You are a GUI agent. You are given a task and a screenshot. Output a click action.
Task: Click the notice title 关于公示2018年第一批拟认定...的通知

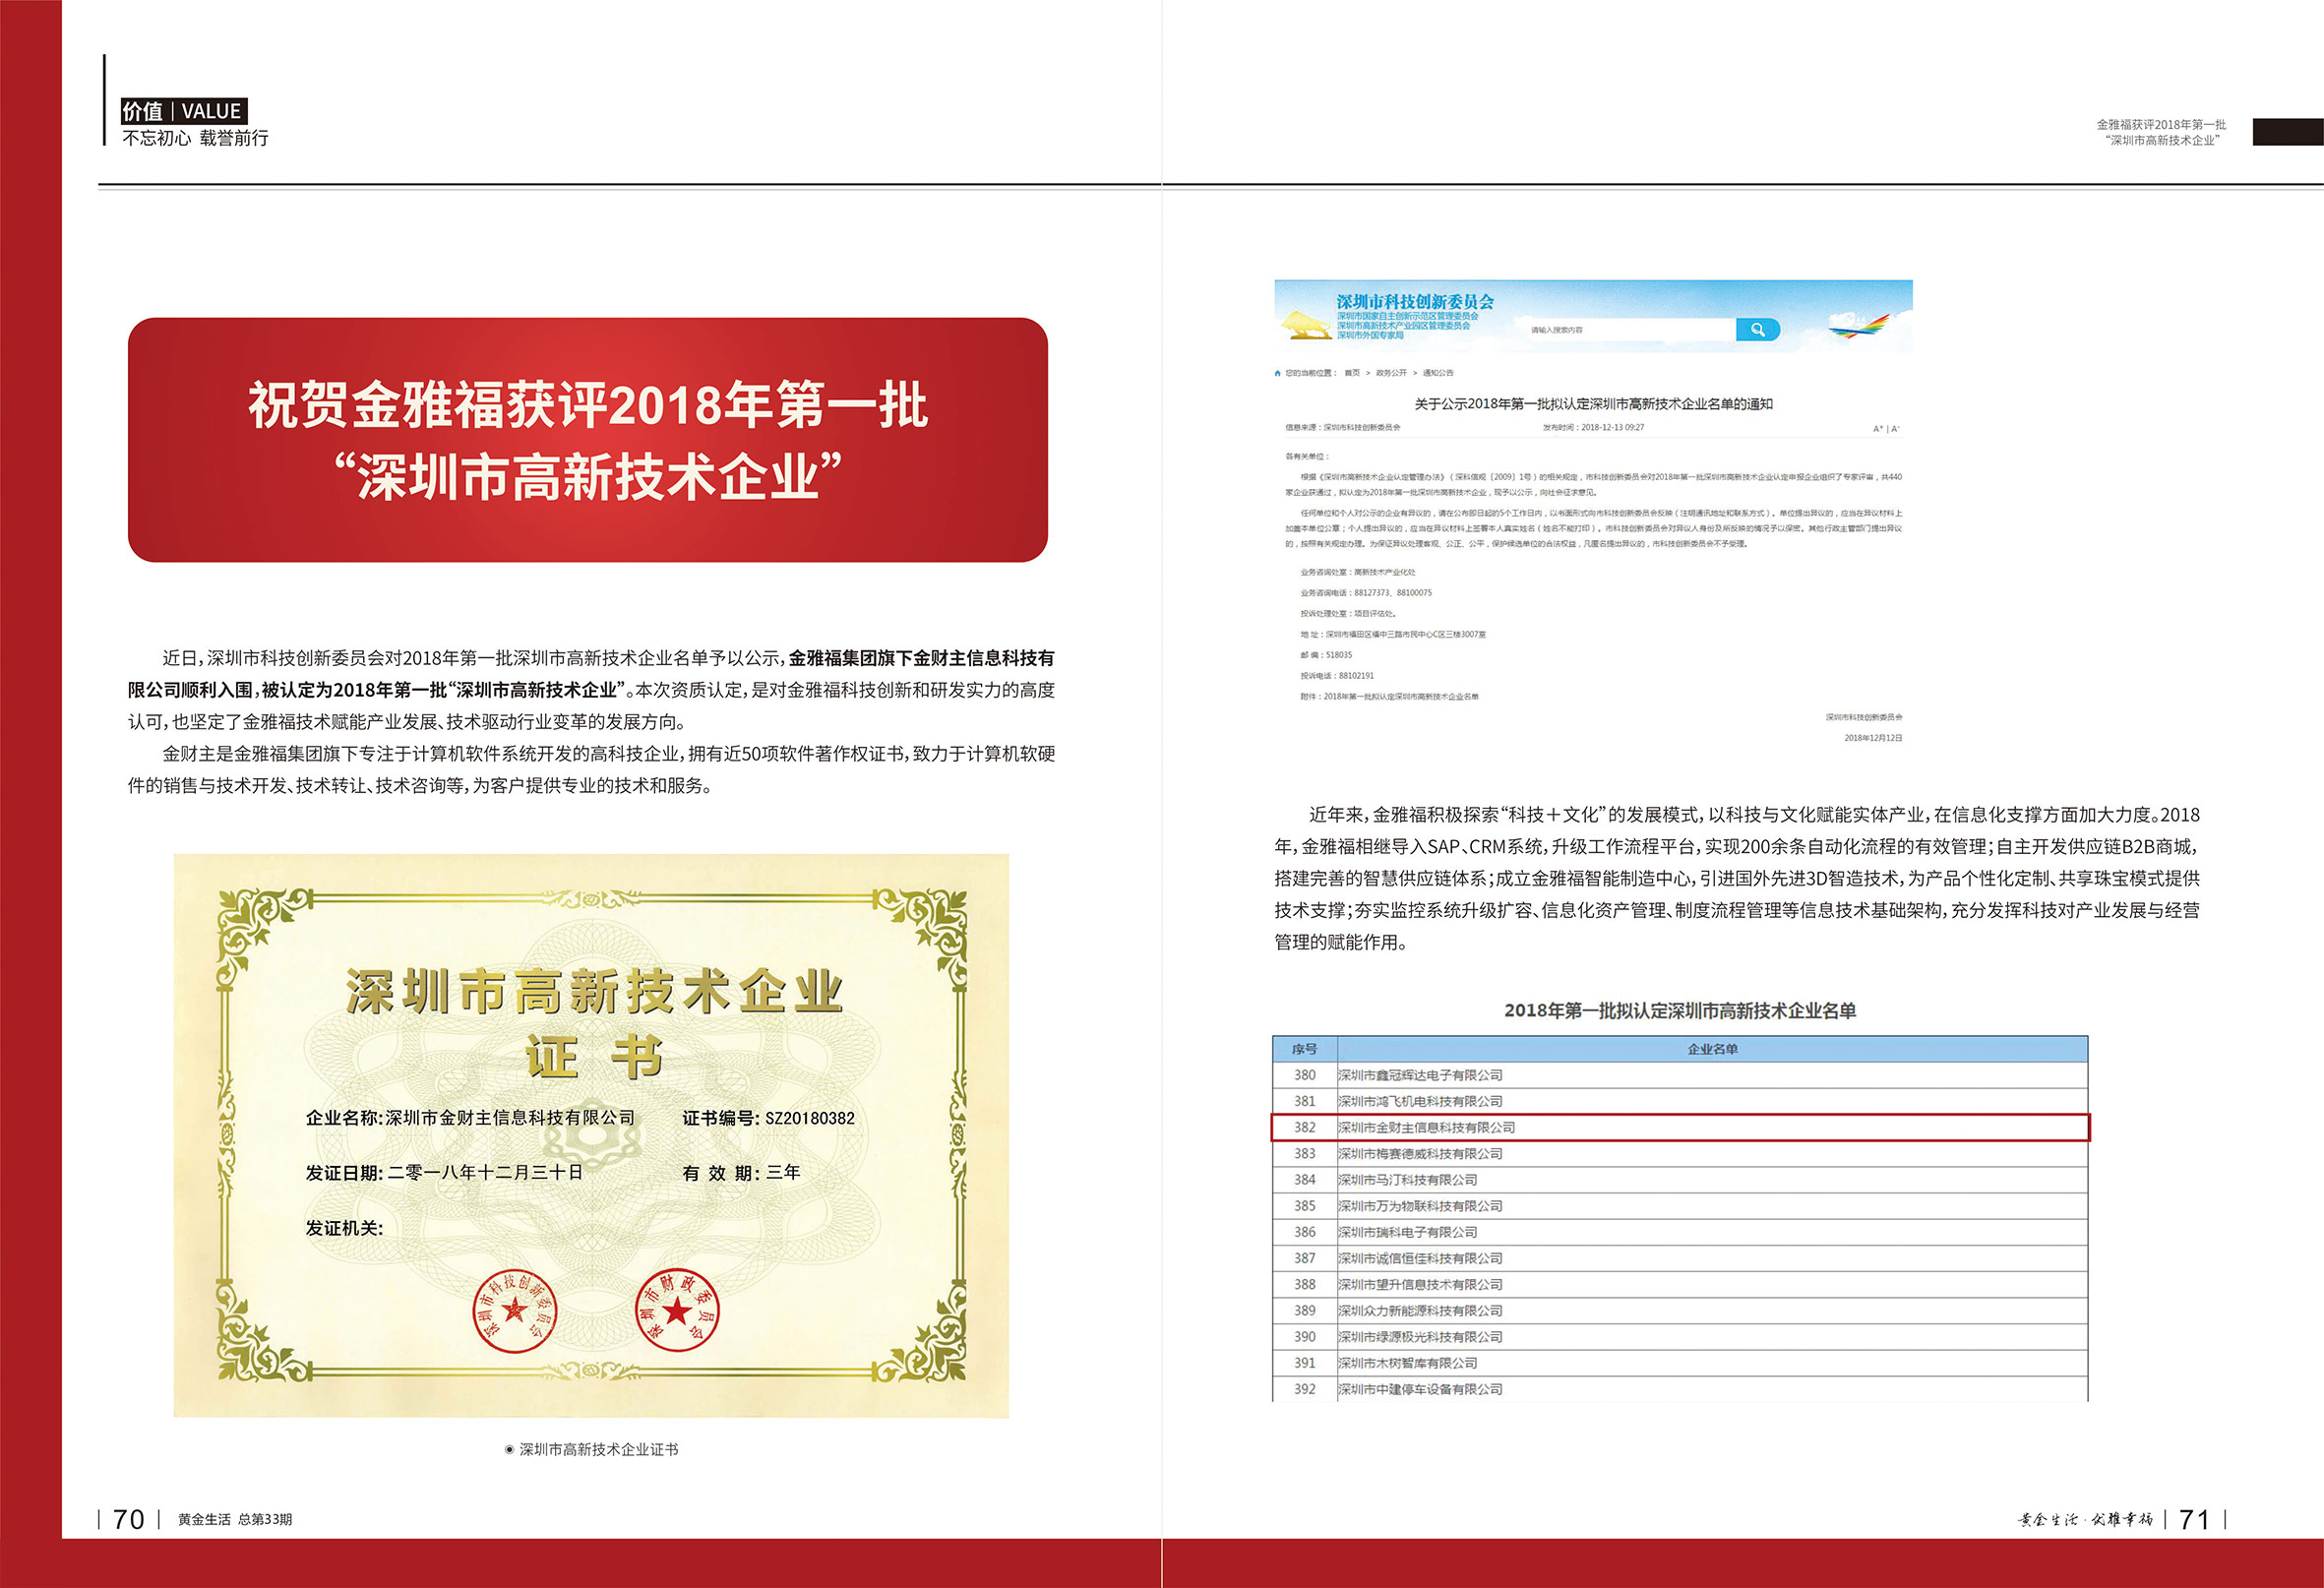(1593, 404)
